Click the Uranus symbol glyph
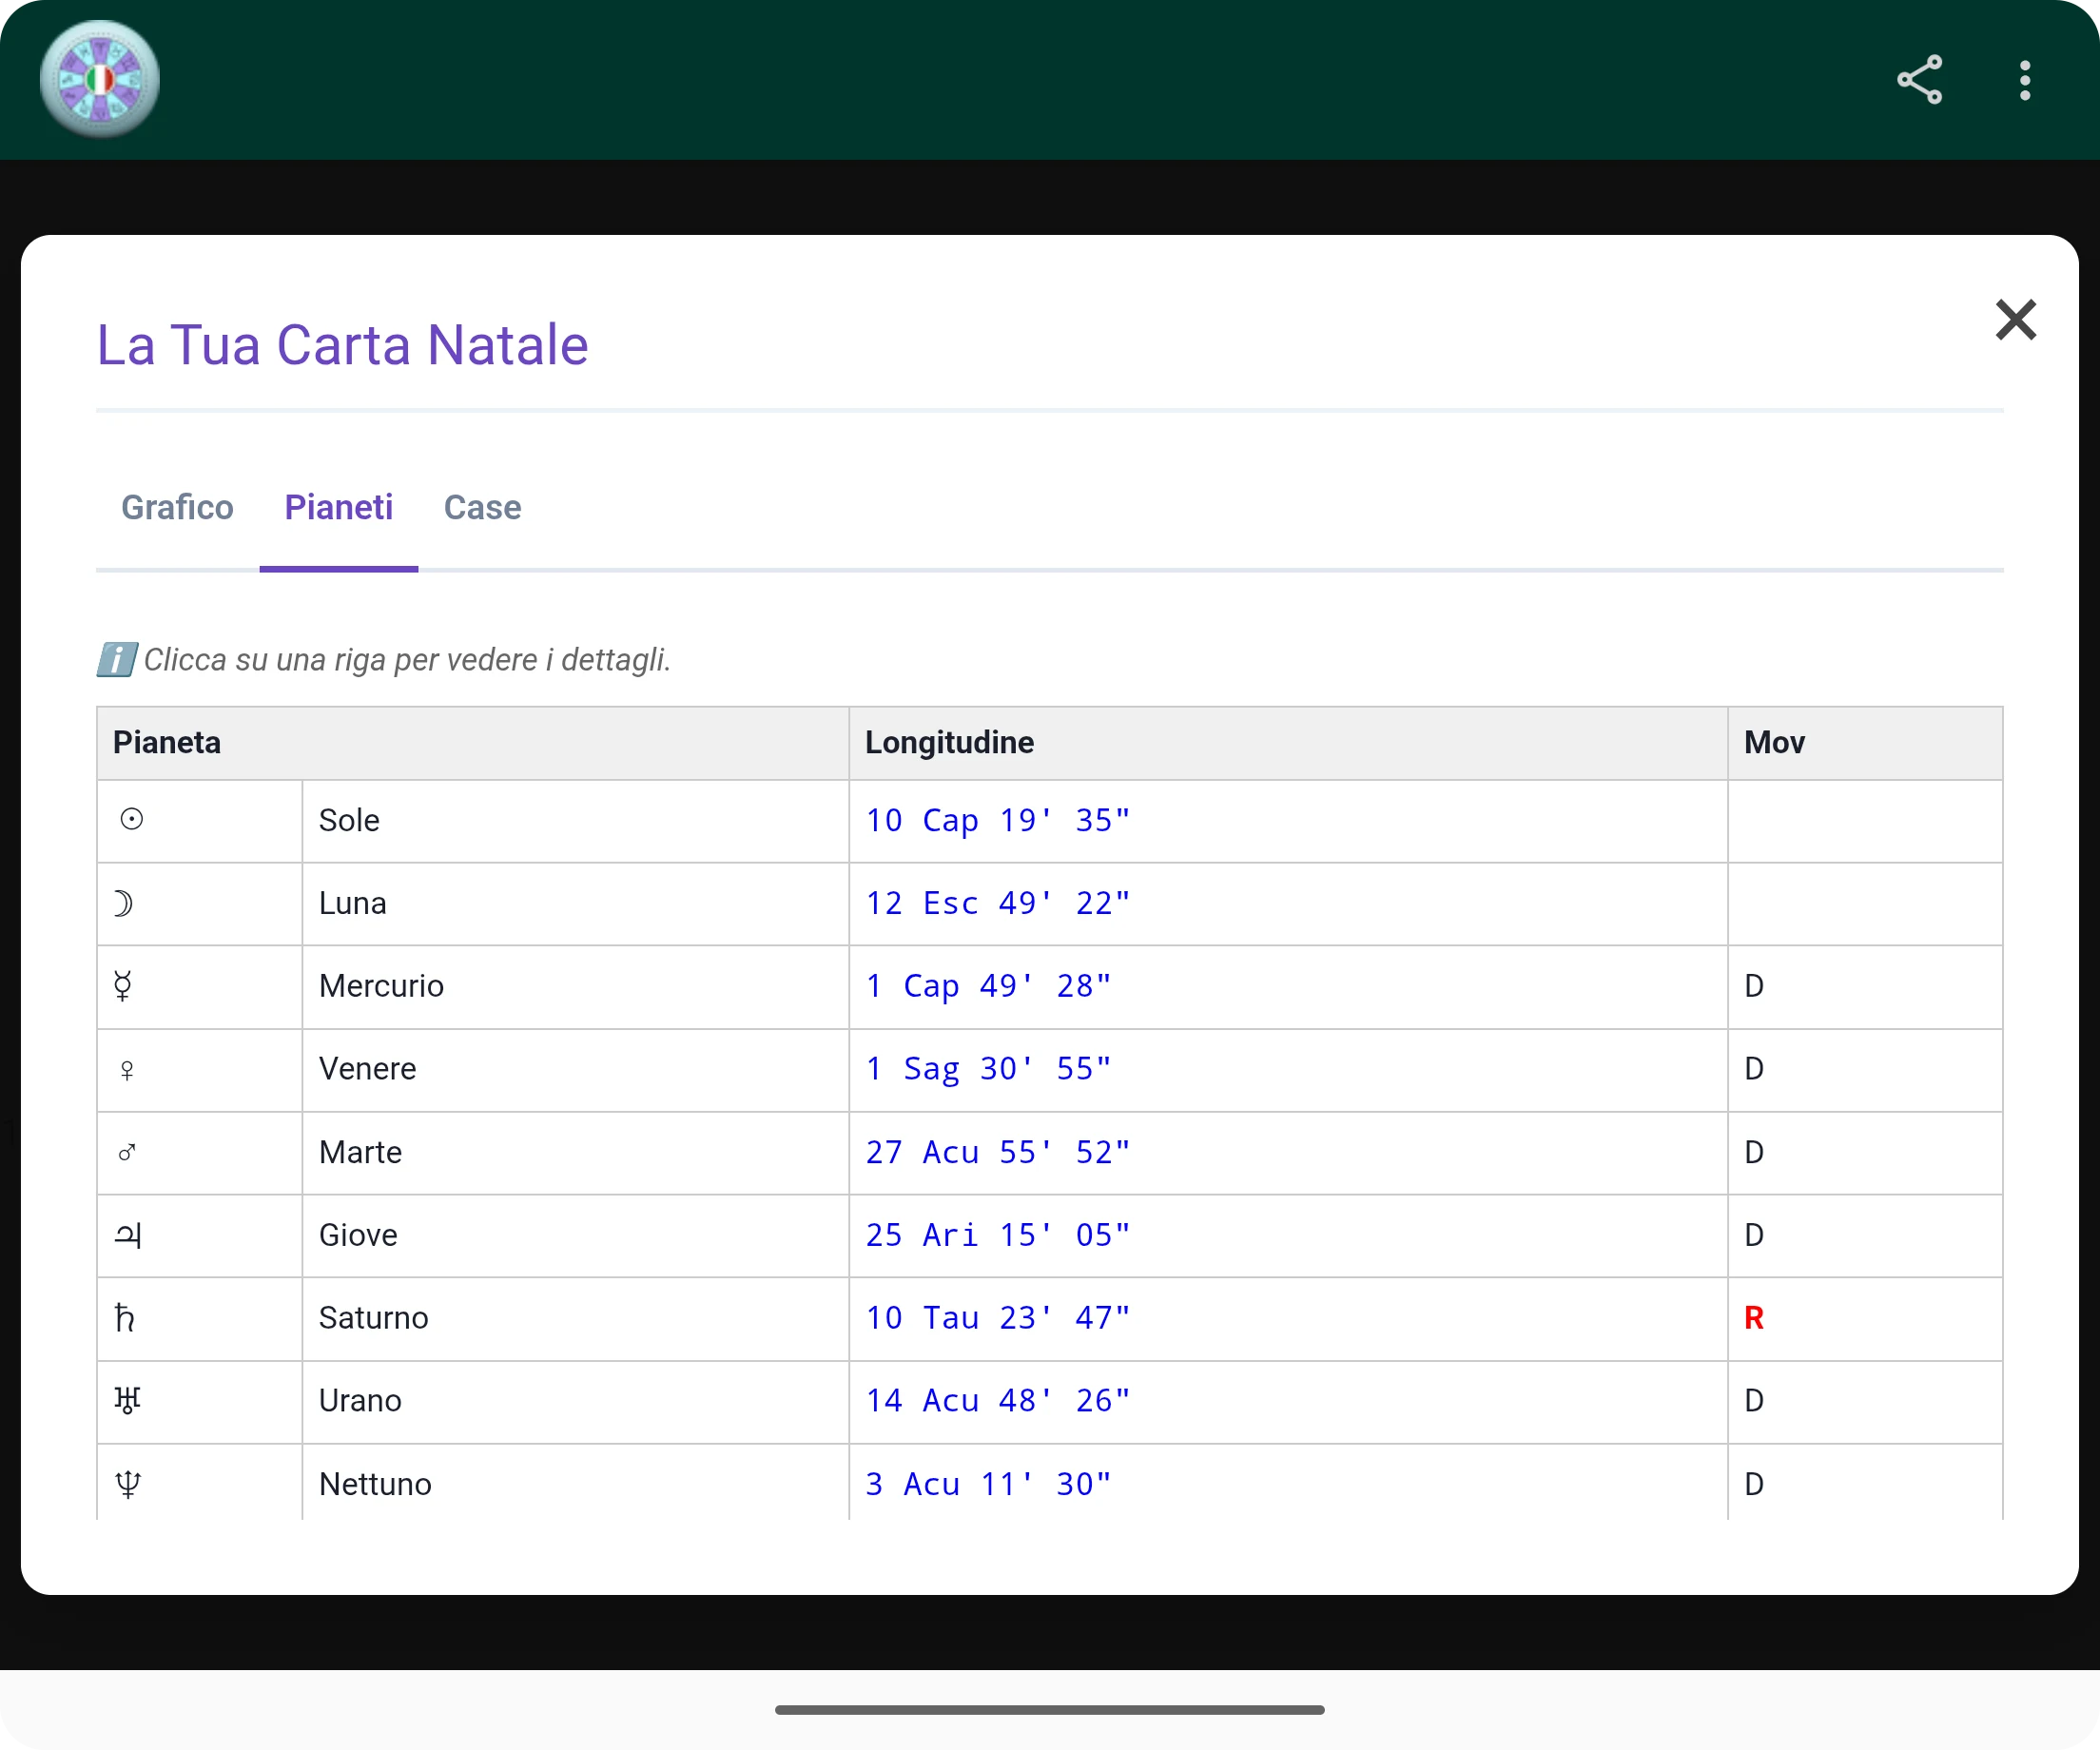This screenshot has height=1750, width=2100. click(127, 1401)
